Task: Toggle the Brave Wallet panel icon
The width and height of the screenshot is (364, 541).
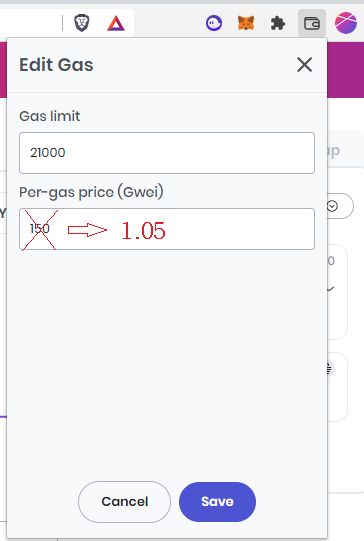Action: point(312,23)
